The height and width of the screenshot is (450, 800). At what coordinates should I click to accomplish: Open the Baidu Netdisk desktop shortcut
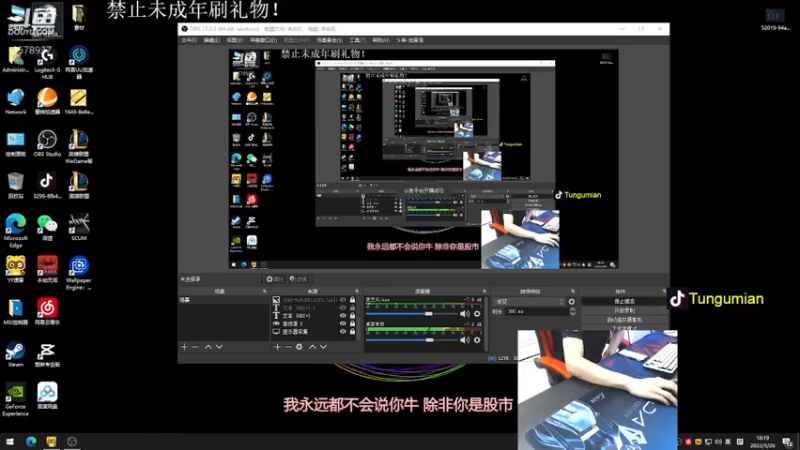[47, 396]
